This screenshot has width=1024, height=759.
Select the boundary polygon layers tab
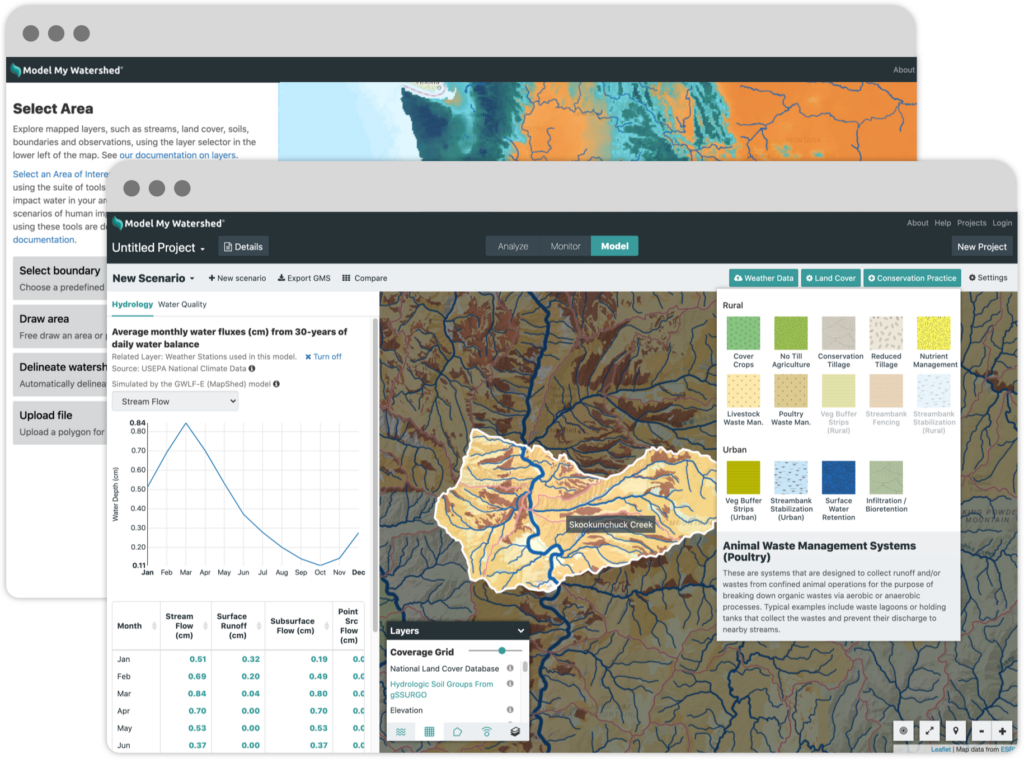(457, 731)
